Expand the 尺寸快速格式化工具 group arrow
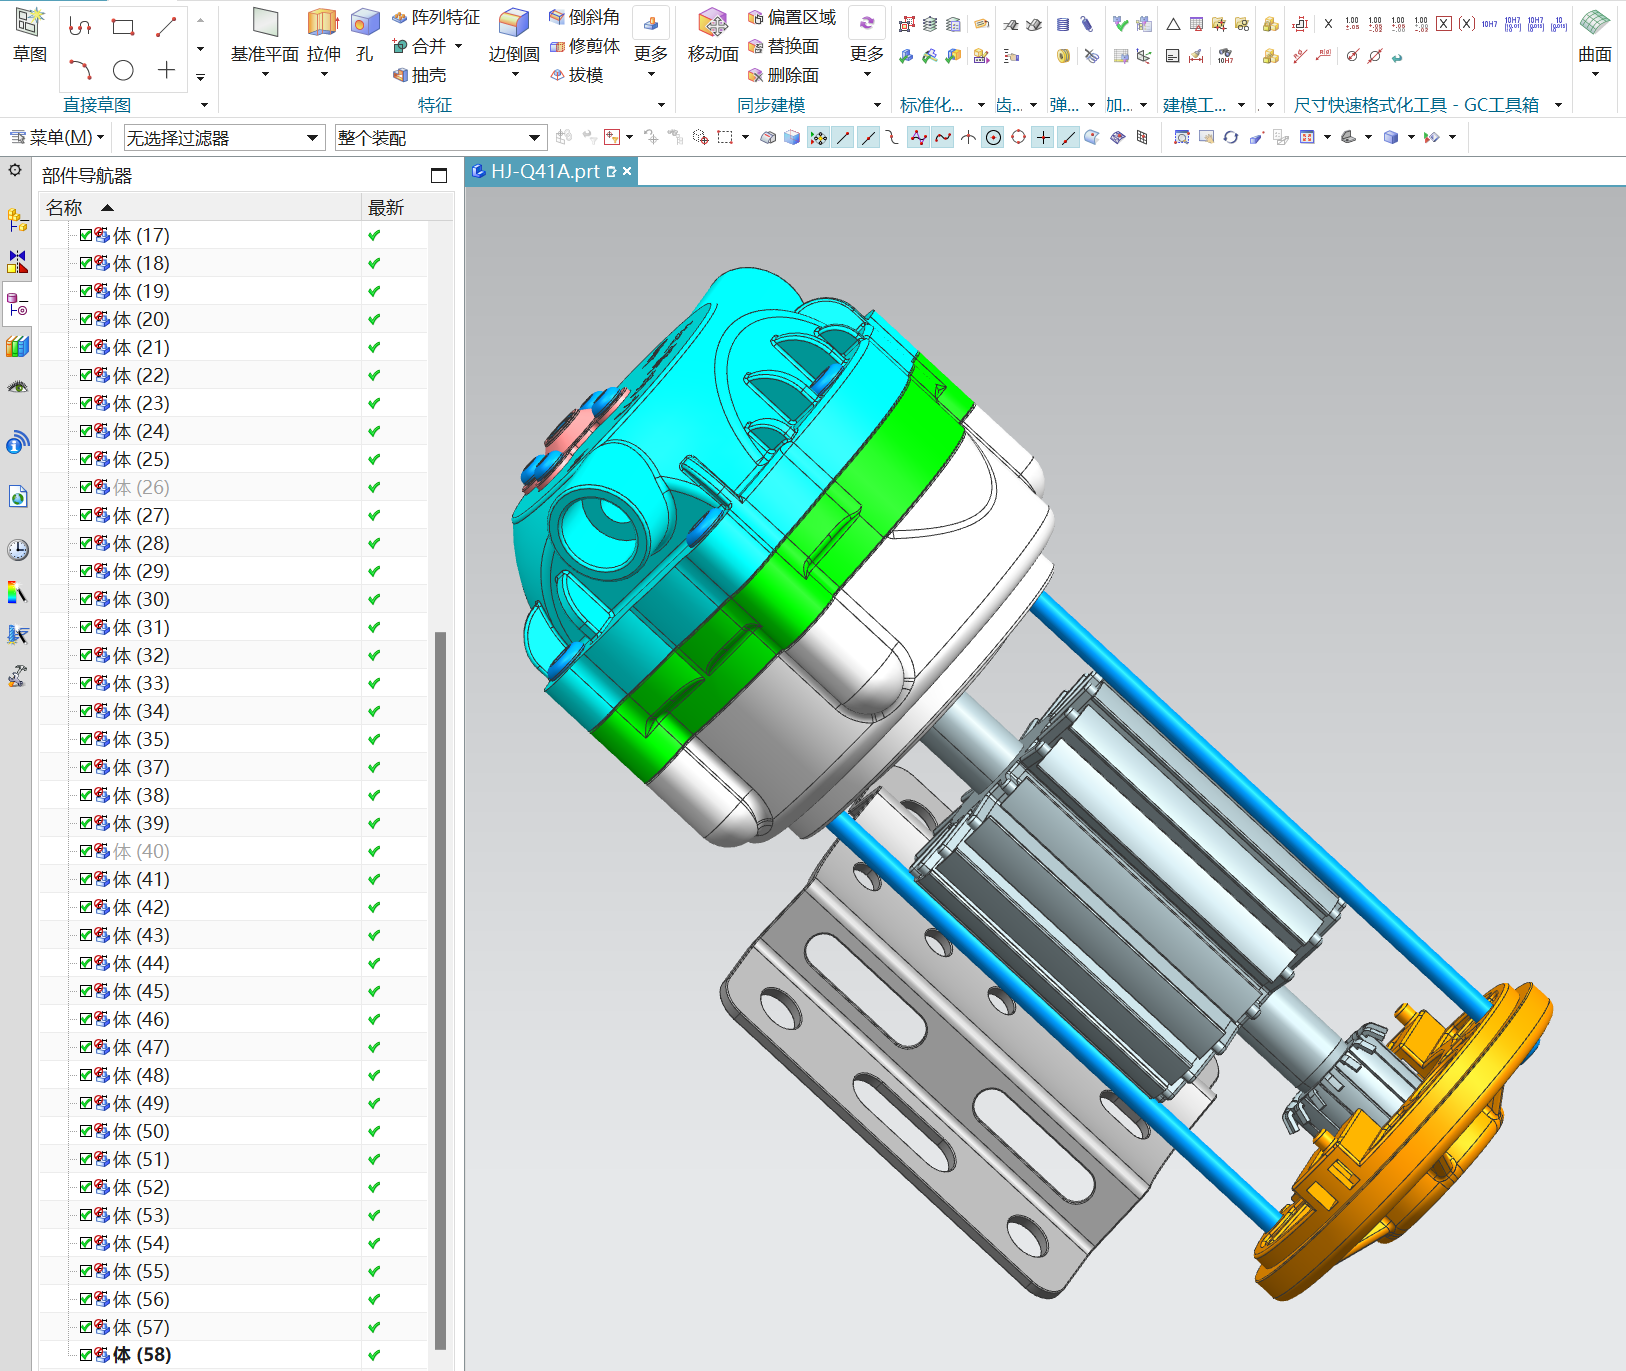Screen dimensions: 1626x1371 1558,105
